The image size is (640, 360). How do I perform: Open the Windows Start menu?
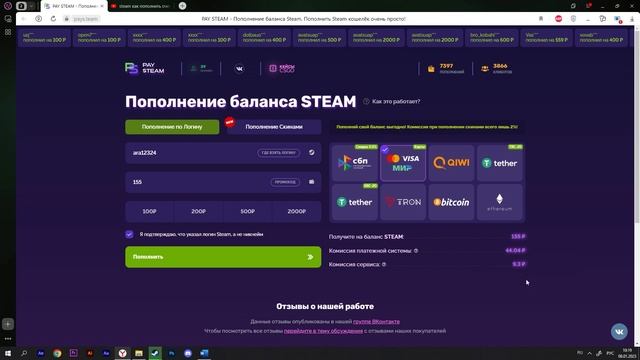tap(8, 353)
